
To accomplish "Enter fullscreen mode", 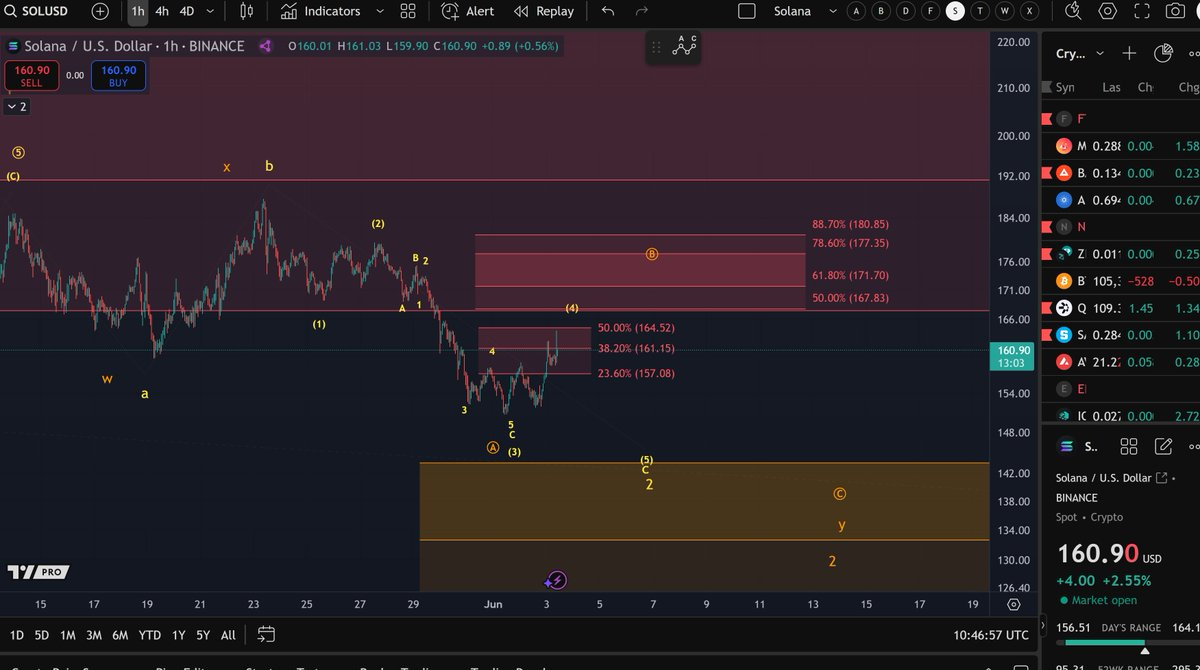I will pyautogui.click(x=1141, y=11).
